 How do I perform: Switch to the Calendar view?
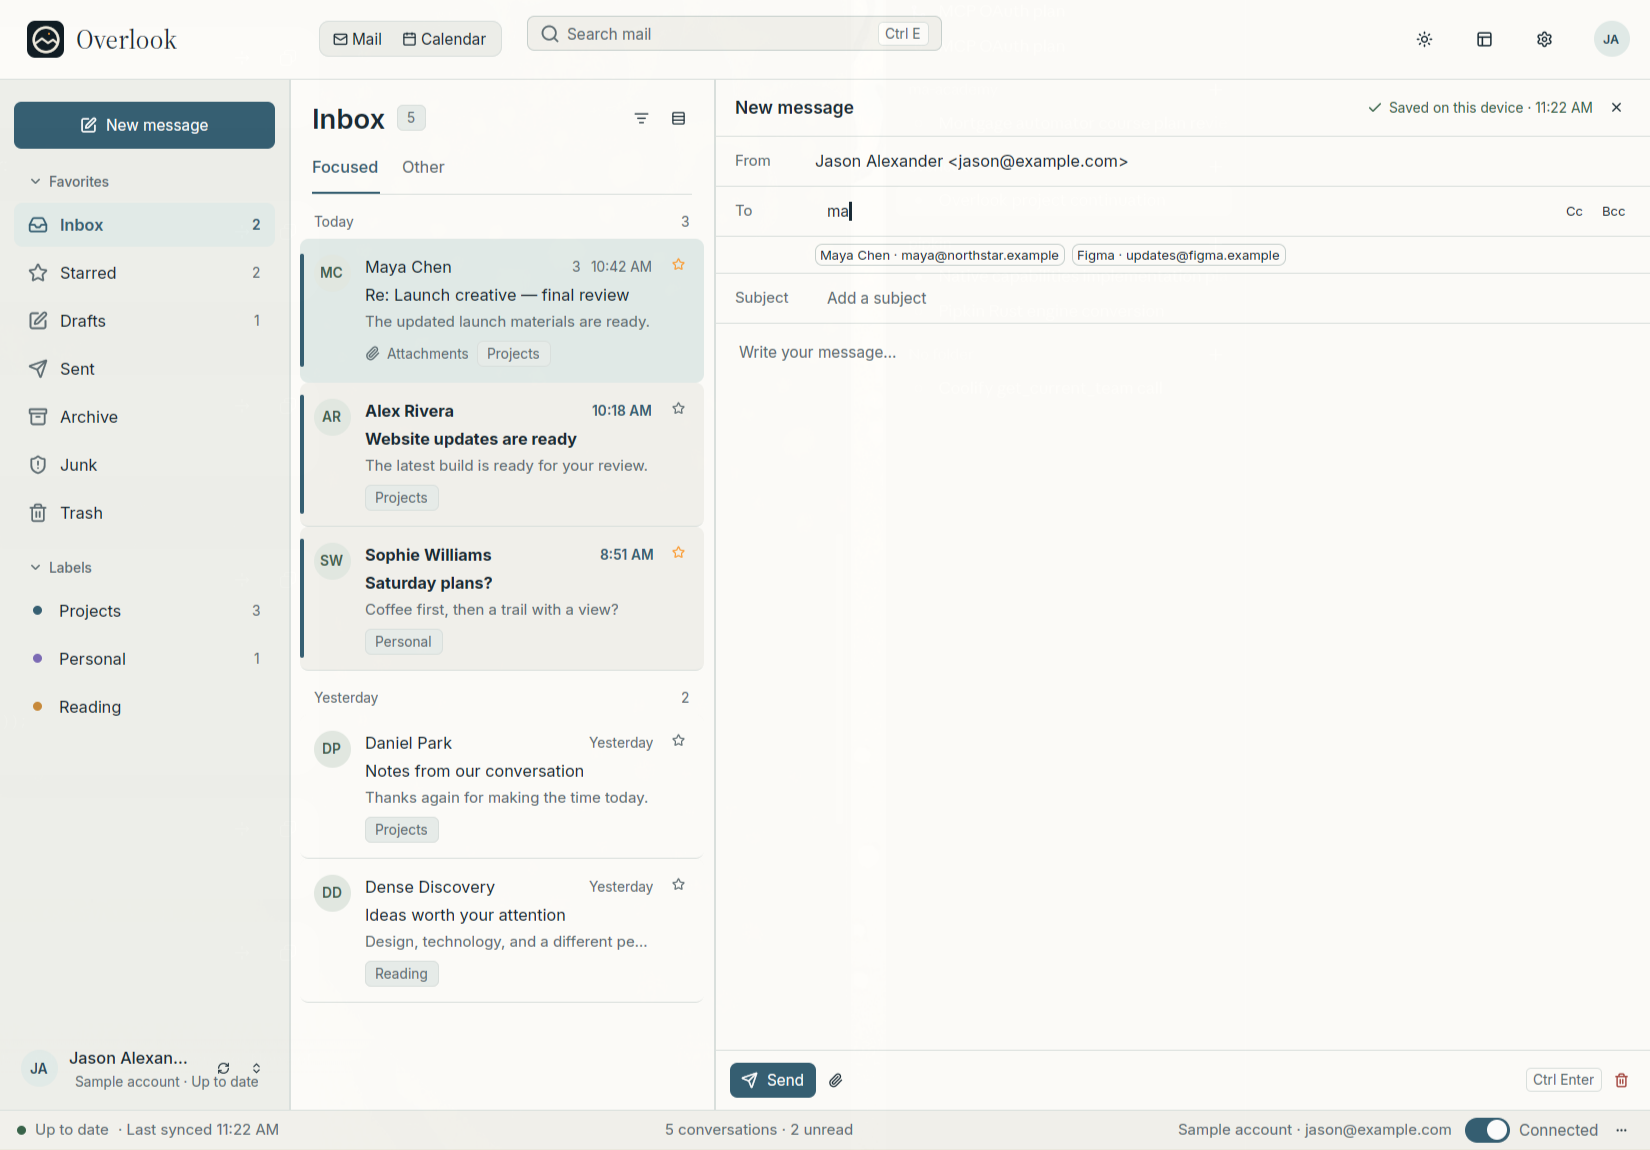coord(444,39)
